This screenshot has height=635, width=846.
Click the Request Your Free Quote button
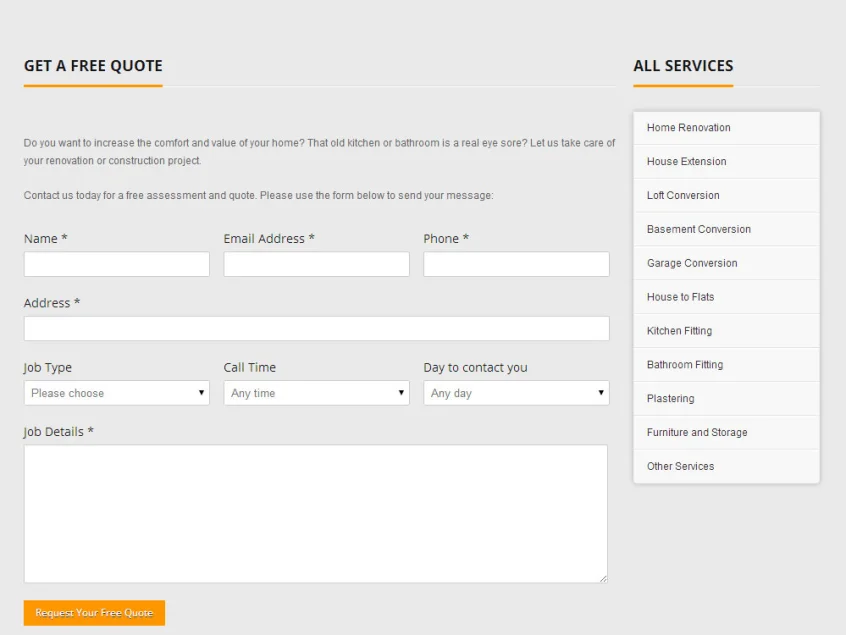click(94, 613)
